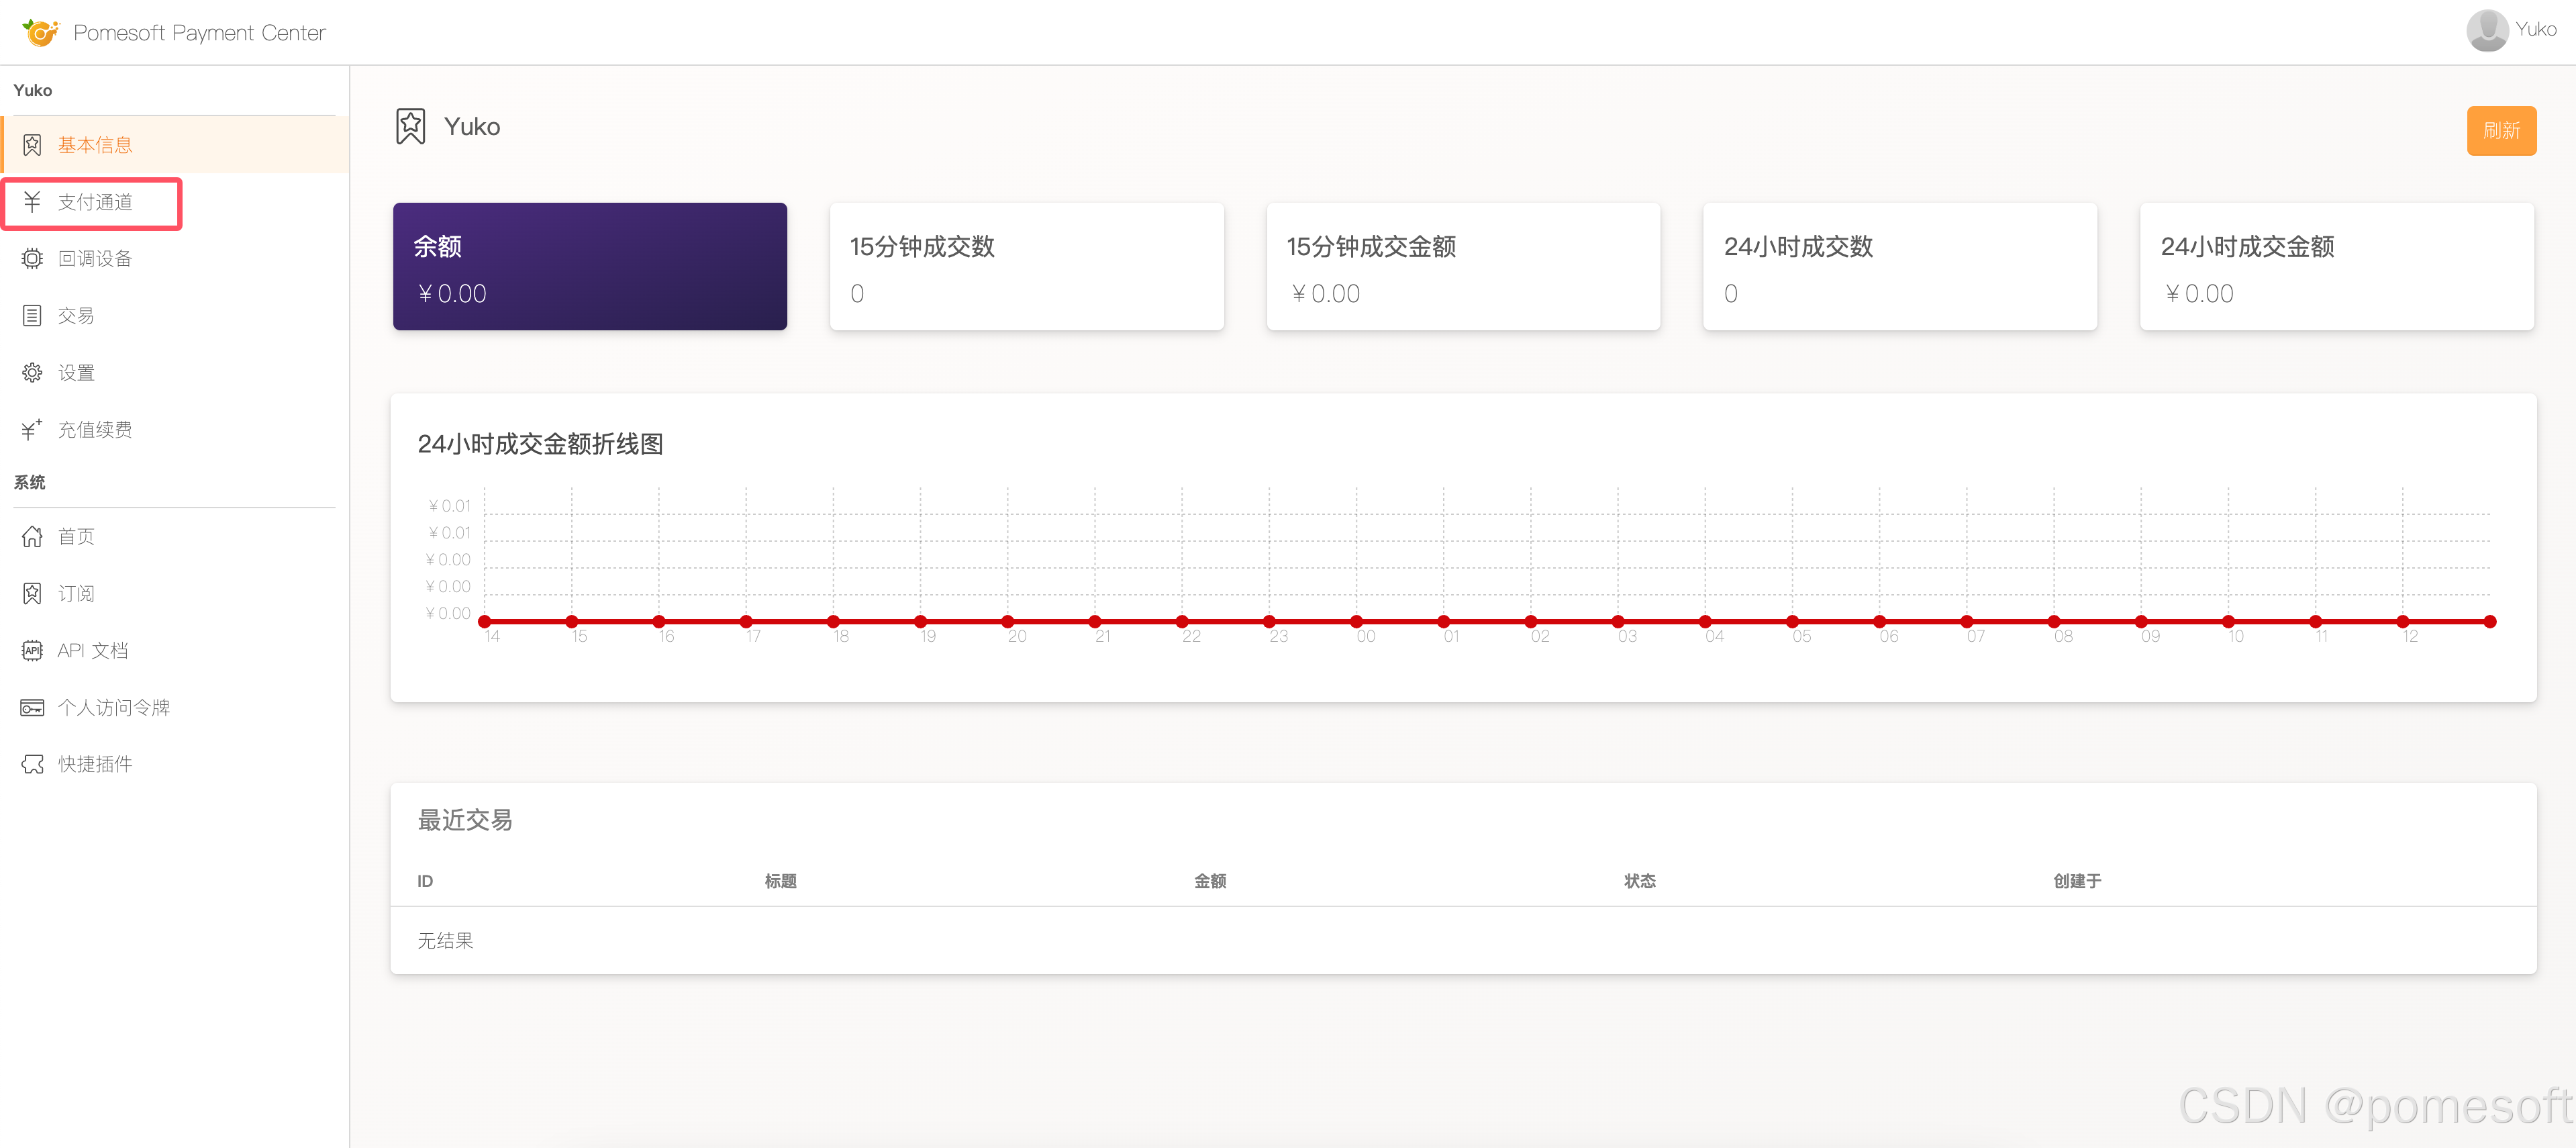The height and width of the screenshot is (1148, 2576).
Task: Click the Pomesoft orange logo icon
Action: click(40, 33)
